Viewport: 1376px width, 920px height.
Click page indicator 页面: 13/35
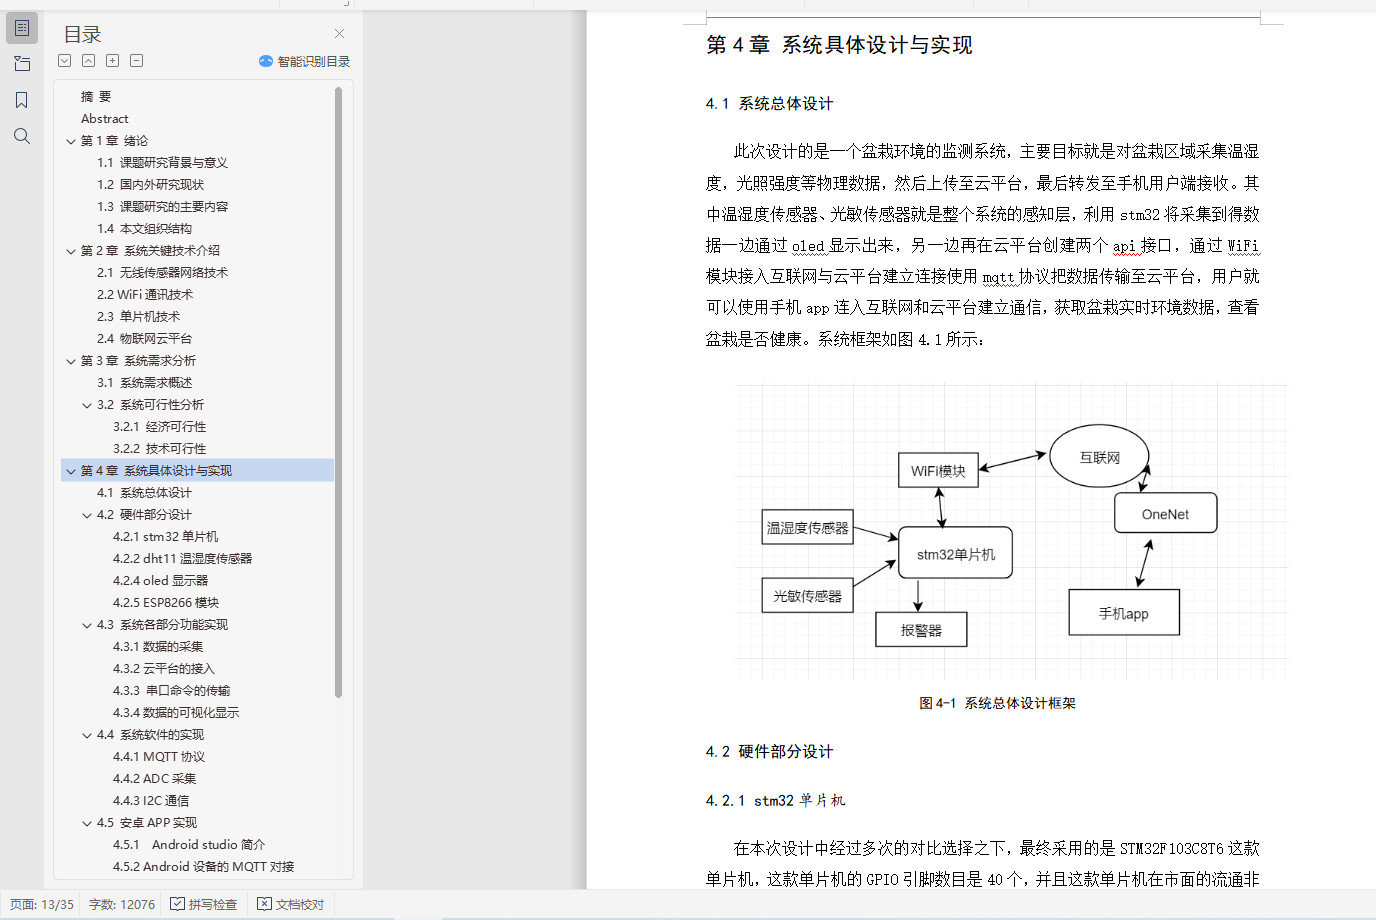click(x=42, y=904)
